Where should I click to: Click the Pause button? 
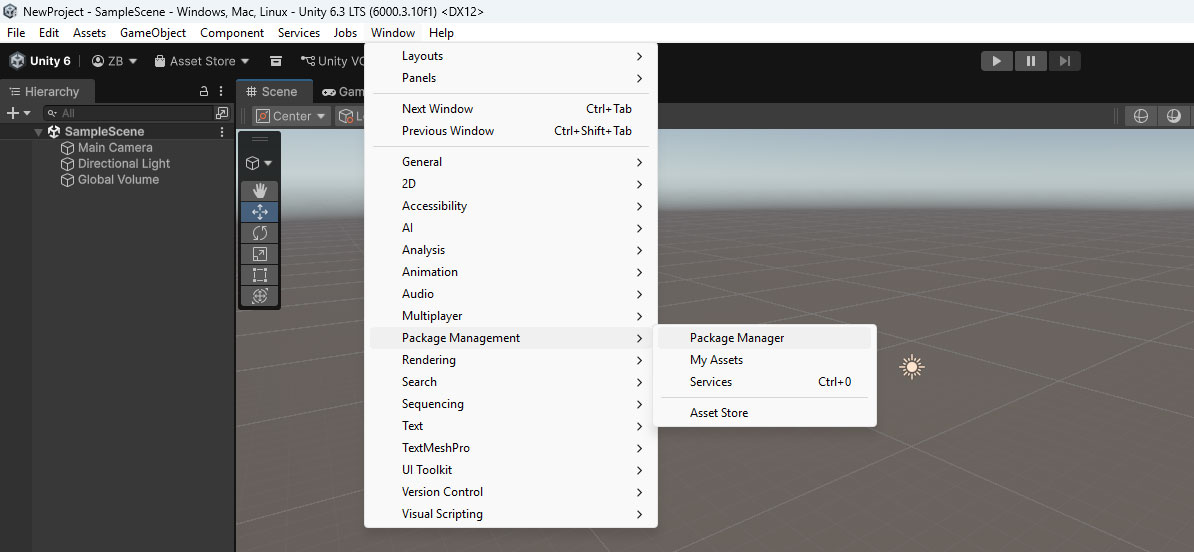[1030, 61]
